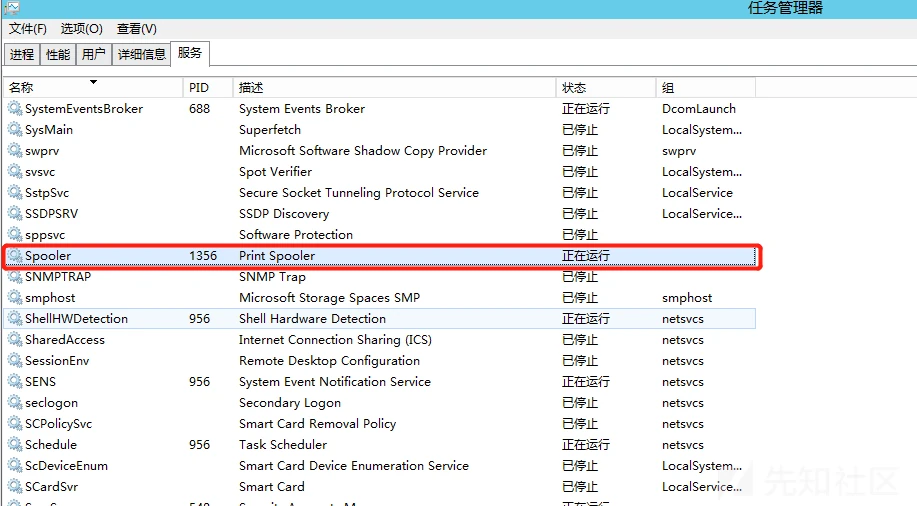Switch to the 性能 tab
The height and width of the screenshot is (506, 917).
58,54
